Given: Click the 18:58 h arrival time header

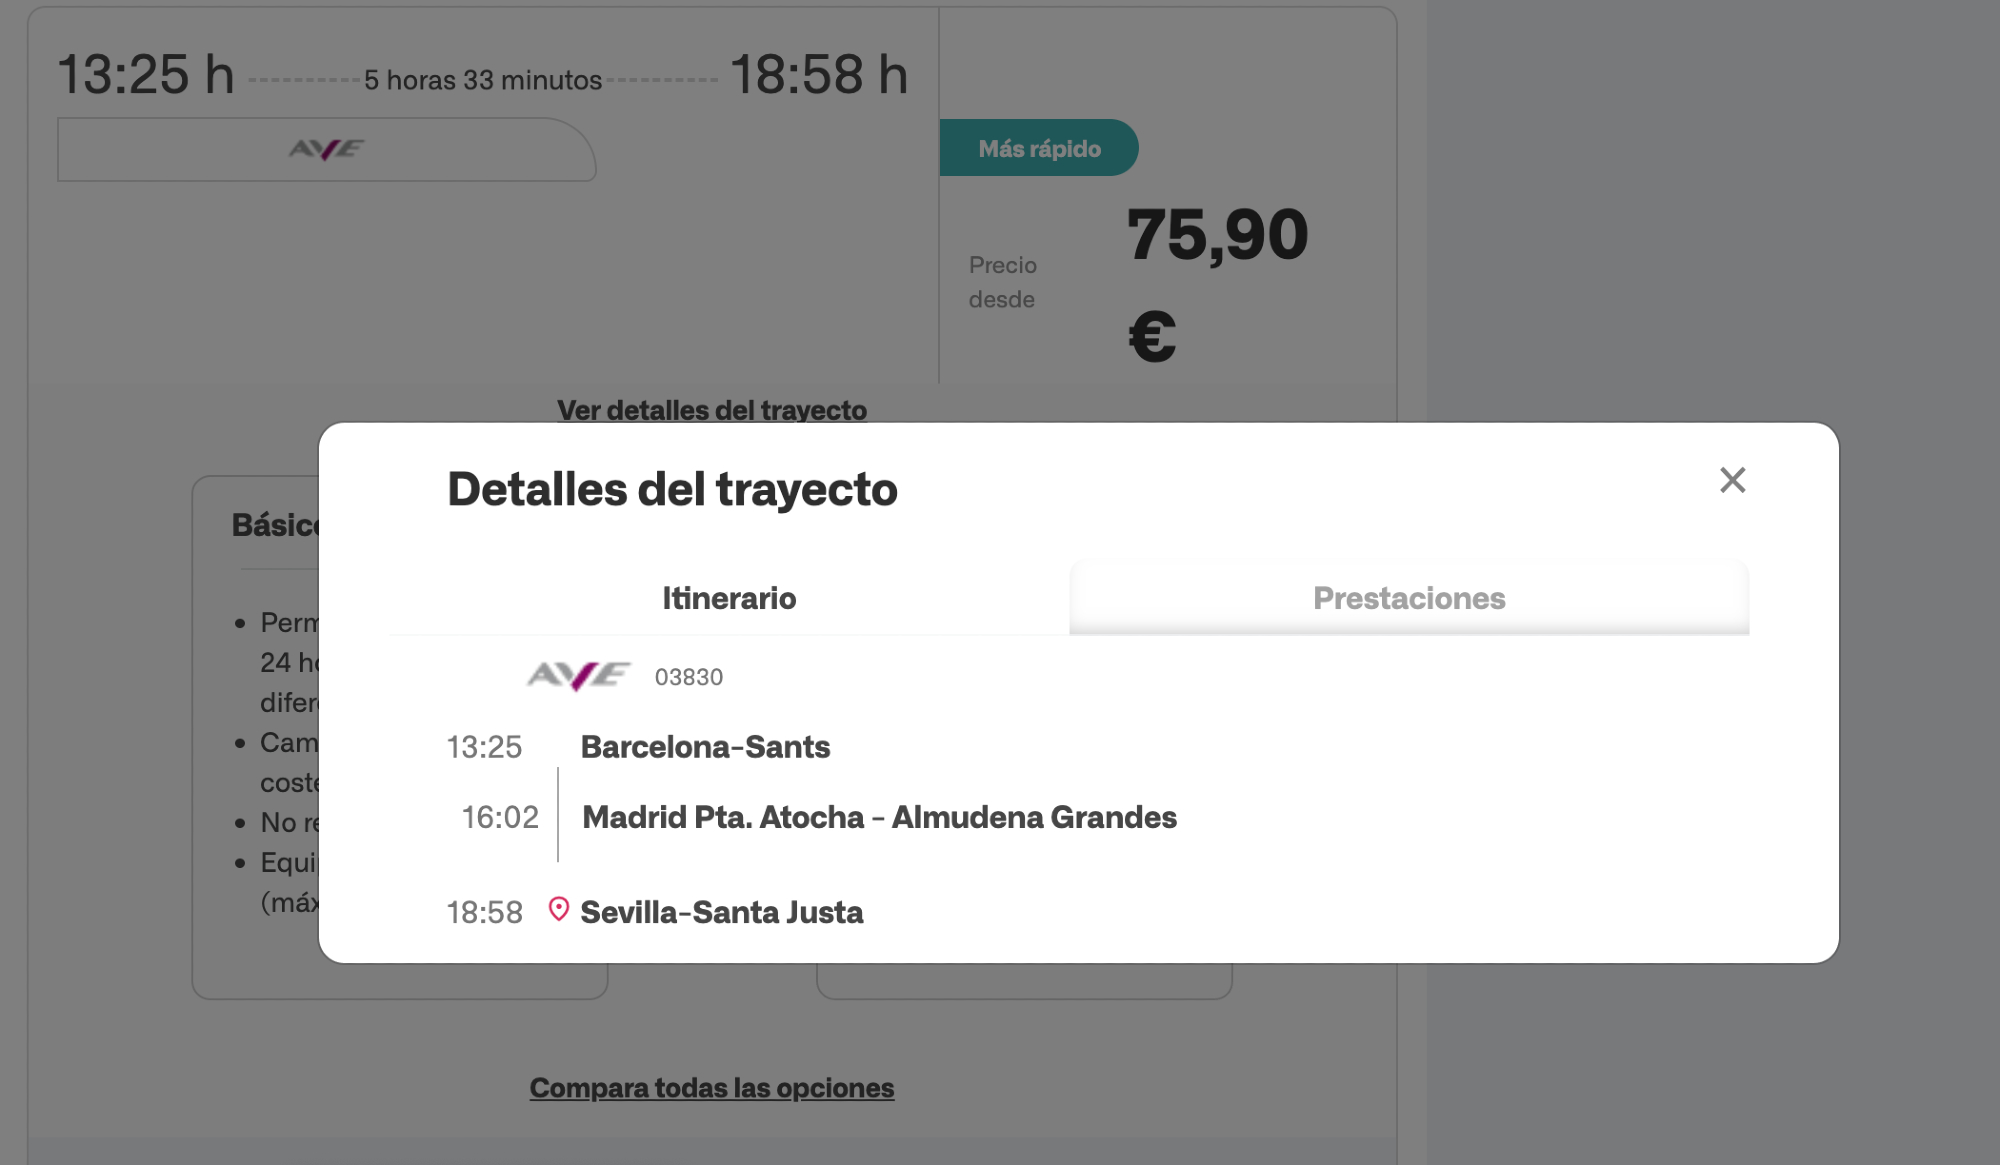Looking at the screenshot, I should 819,74.
